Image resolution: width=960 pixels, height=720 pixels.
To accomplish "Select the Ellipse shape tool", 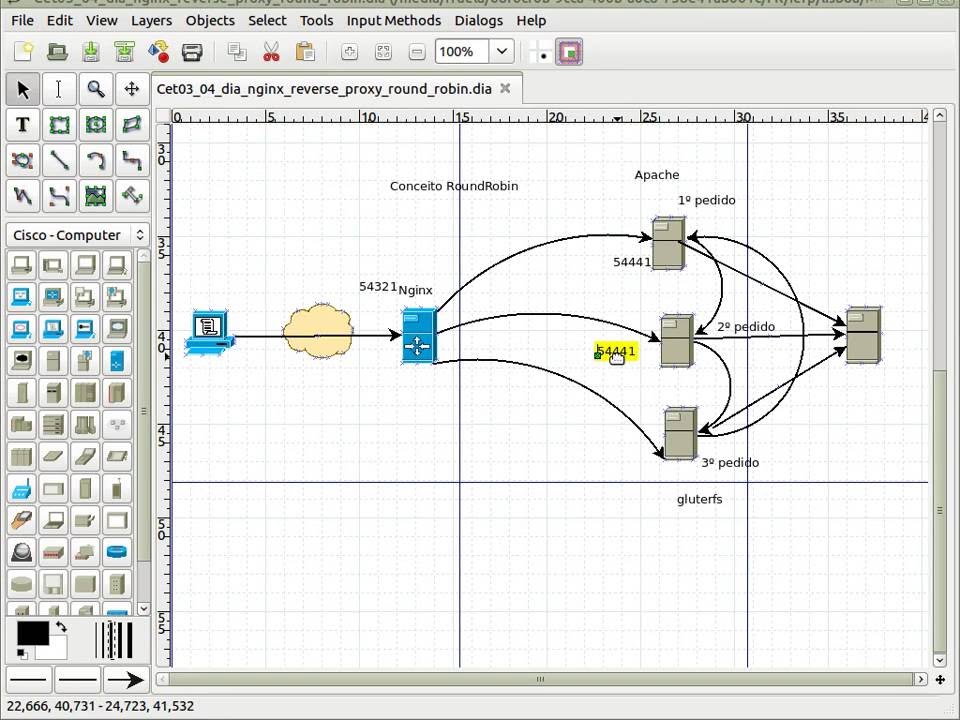I will (96, 125).
